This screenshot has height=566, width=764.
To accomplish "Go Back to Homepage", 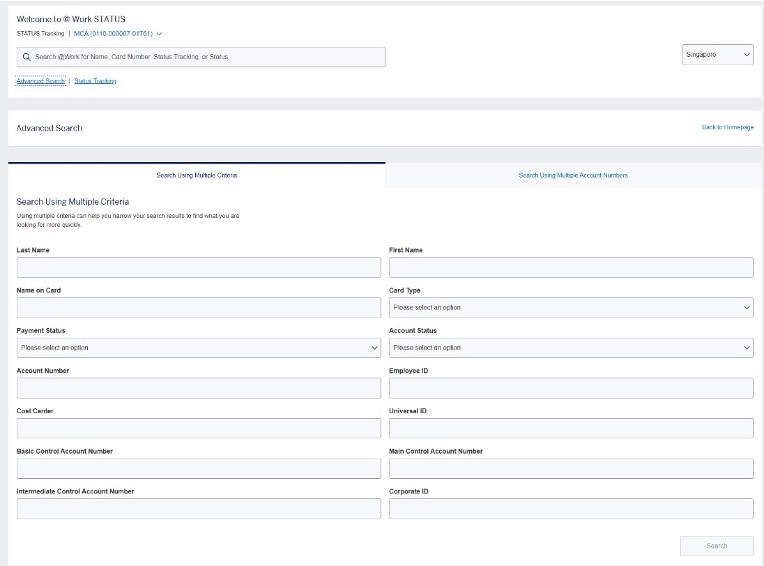I will pyautogui.click(x=727, y=128).
